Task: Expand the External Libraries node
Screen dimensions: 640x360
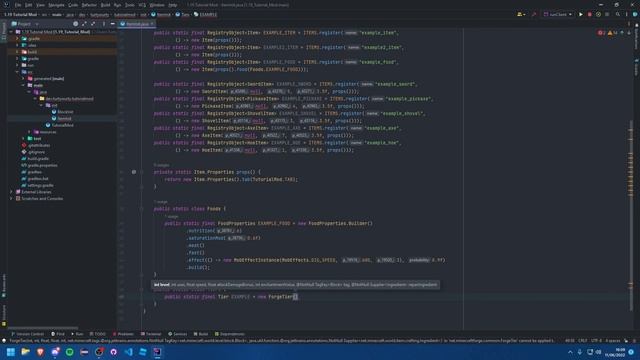Action: tap(11, 192)
